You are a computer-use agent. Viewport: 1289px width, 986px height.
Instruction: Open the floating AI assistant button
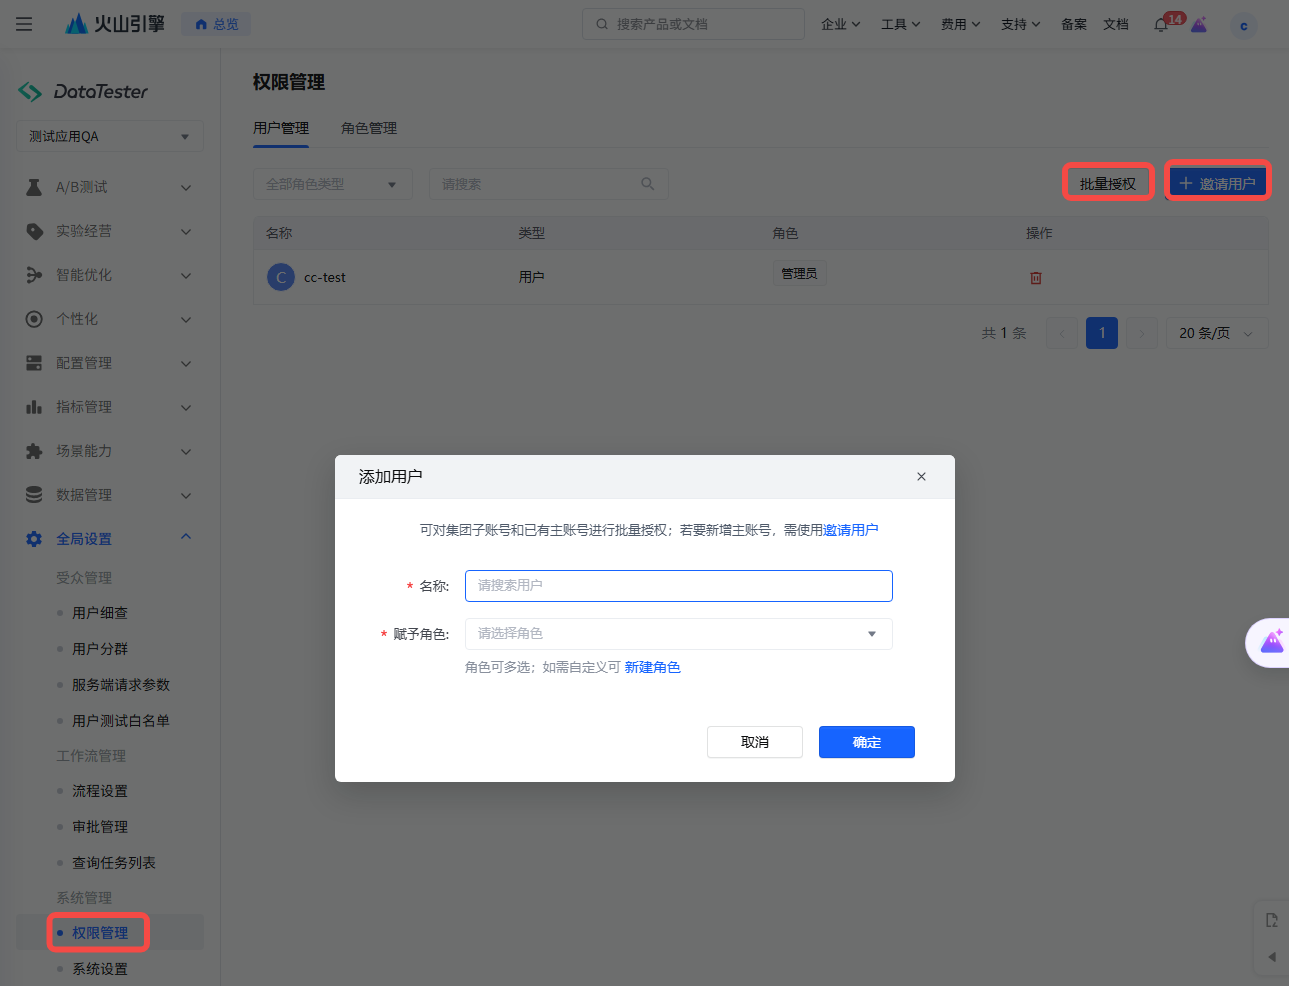pyautogui.click(x=1270, y=642)
